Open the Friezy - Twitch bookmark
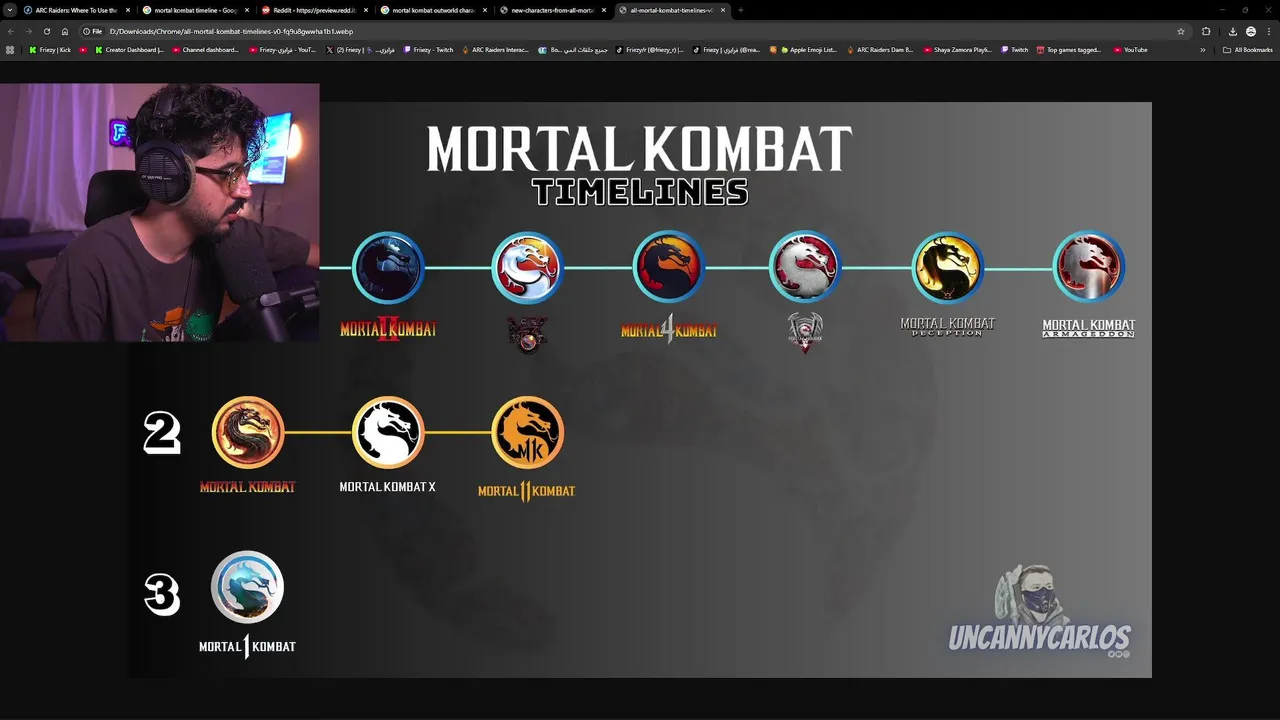Image resolution: width=1280 pixels, height=720 pixels. (428, 50)
